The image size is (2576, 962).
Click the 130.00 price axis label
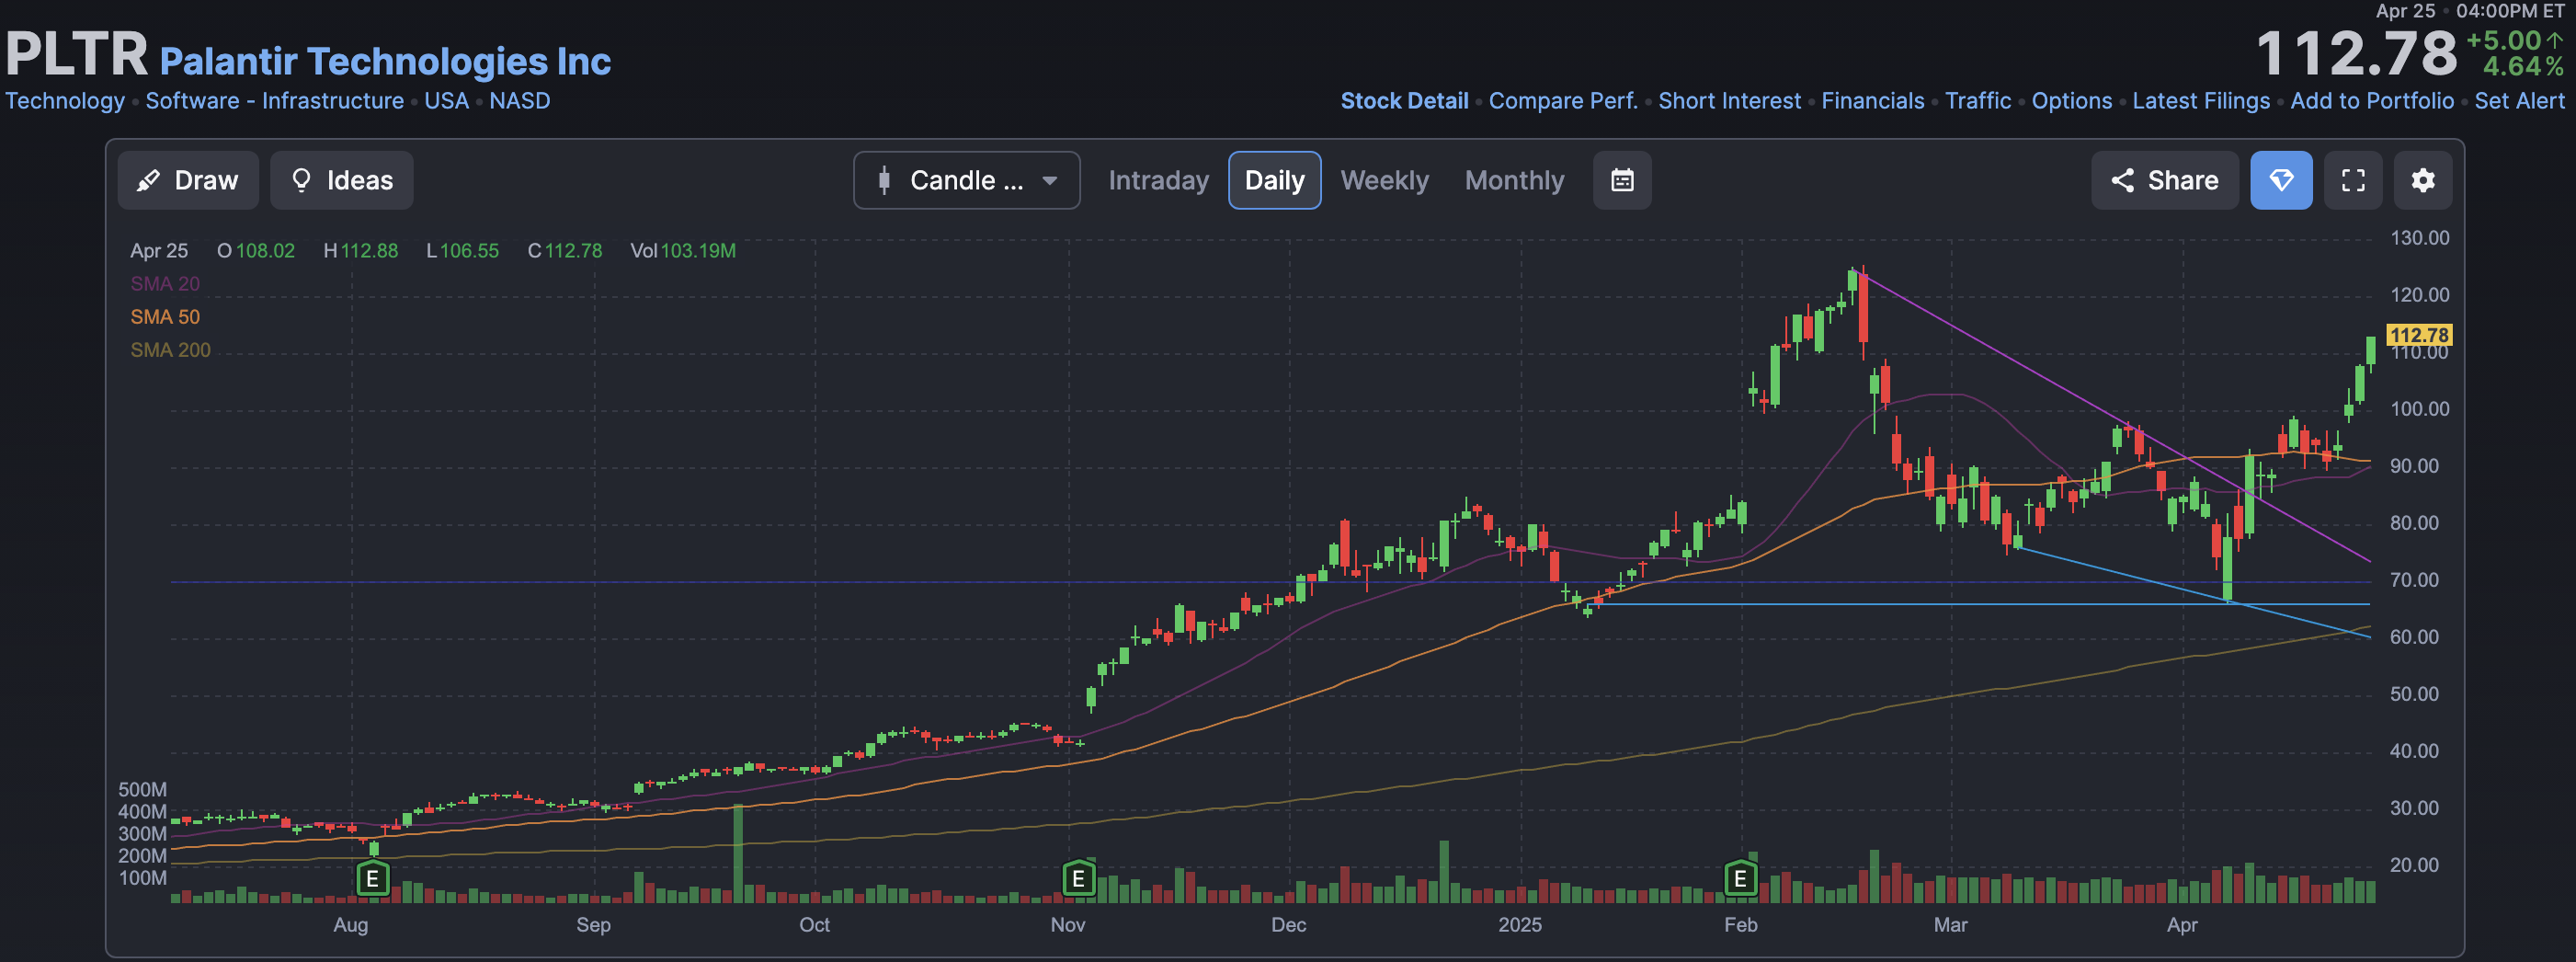pos(2419,238)
